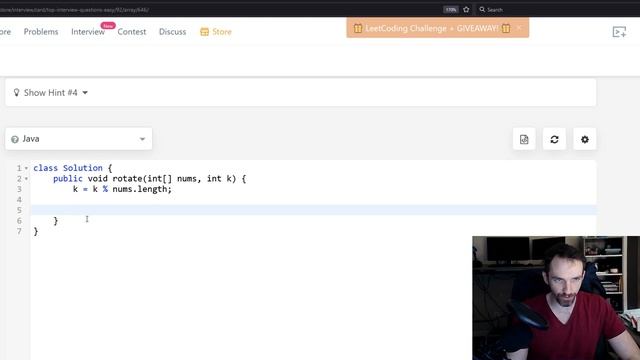The width and height of the screenshot is (640, 360).
Task: Click the browser URL address text
Action: tap(74, 9)
